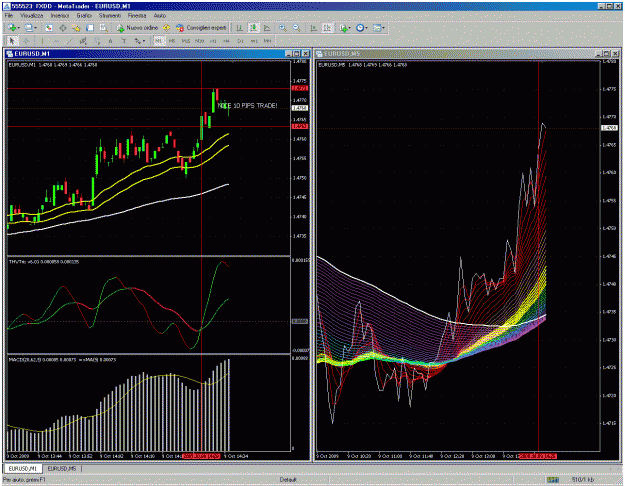
Task: Launch the MetaEditor yellow diamond icon
Action: pos(166,28)
